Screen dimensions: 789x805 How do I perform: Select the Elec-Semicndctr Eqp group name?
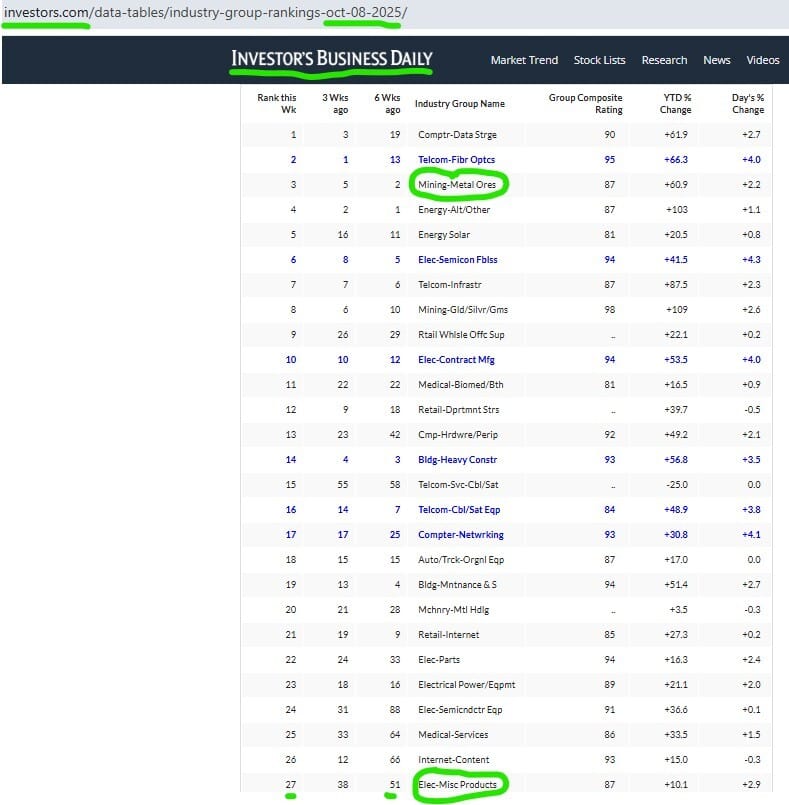(460, 710)
